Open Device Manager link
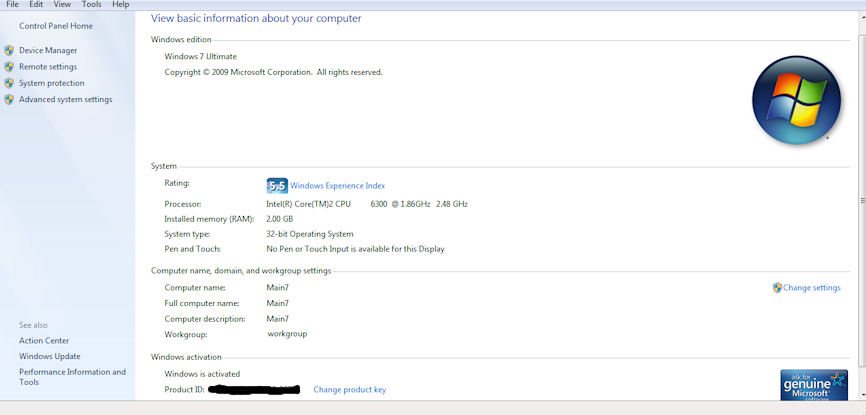The height and width of the screenshot is (415, 866). click(x=48, y=50)
